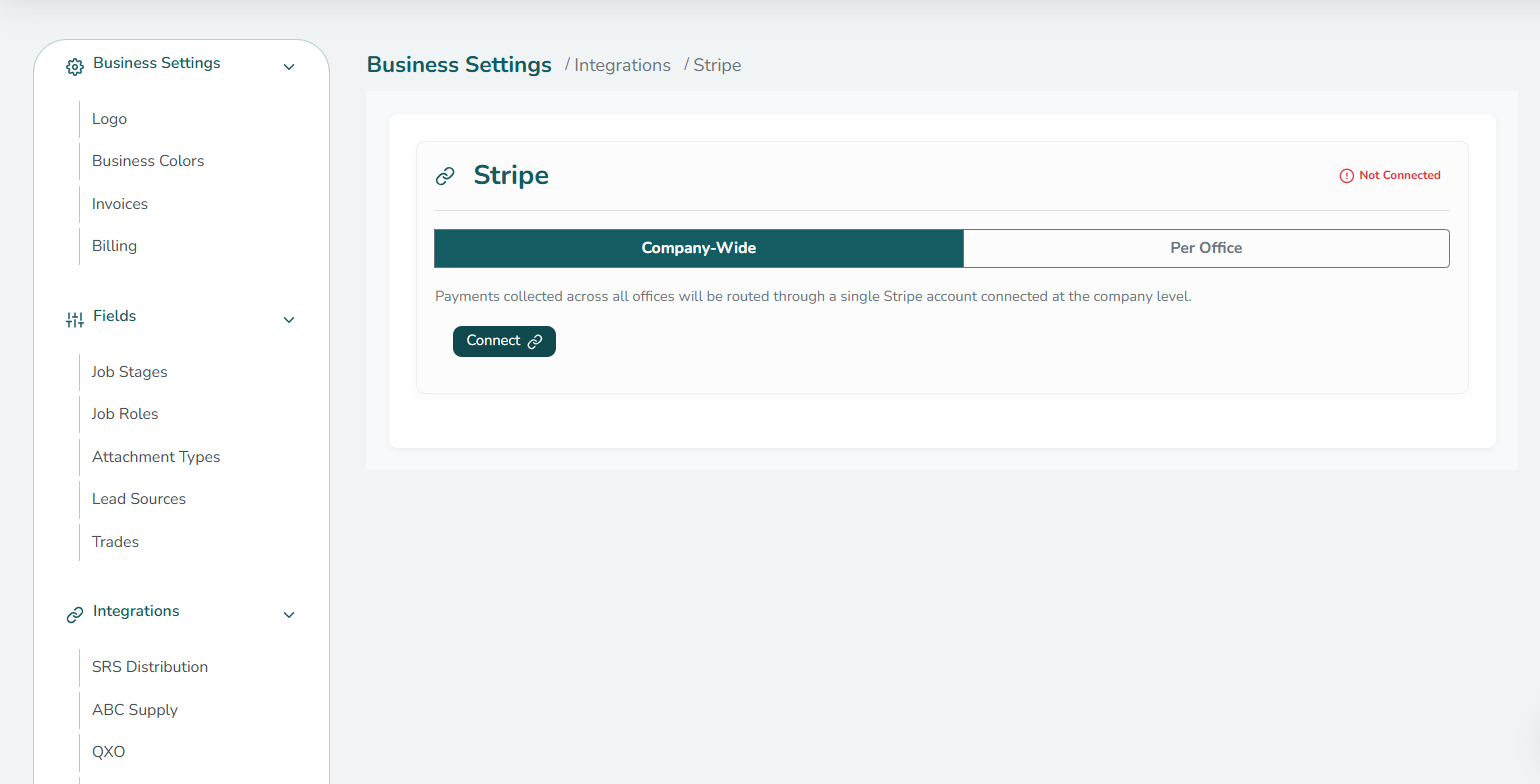Collapse the Business Settings section chevron
Image resolution: width=1540 pixels, height=784 pixels.
pos(289,67)
